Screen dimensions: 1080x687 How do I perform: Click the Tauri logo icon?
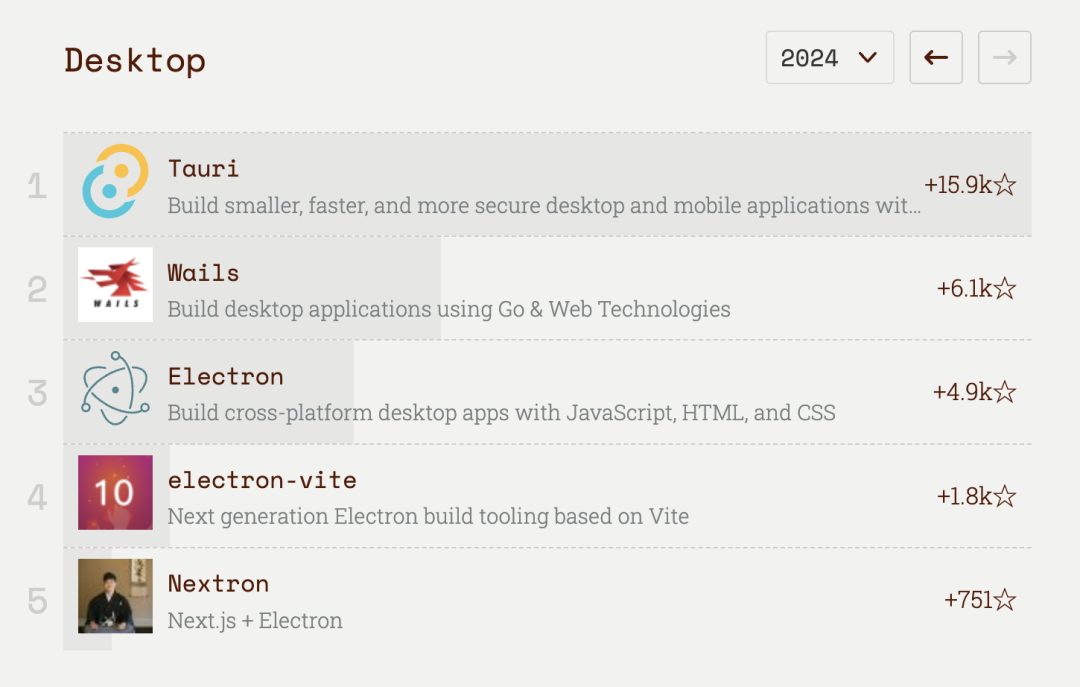click(115, 181)
